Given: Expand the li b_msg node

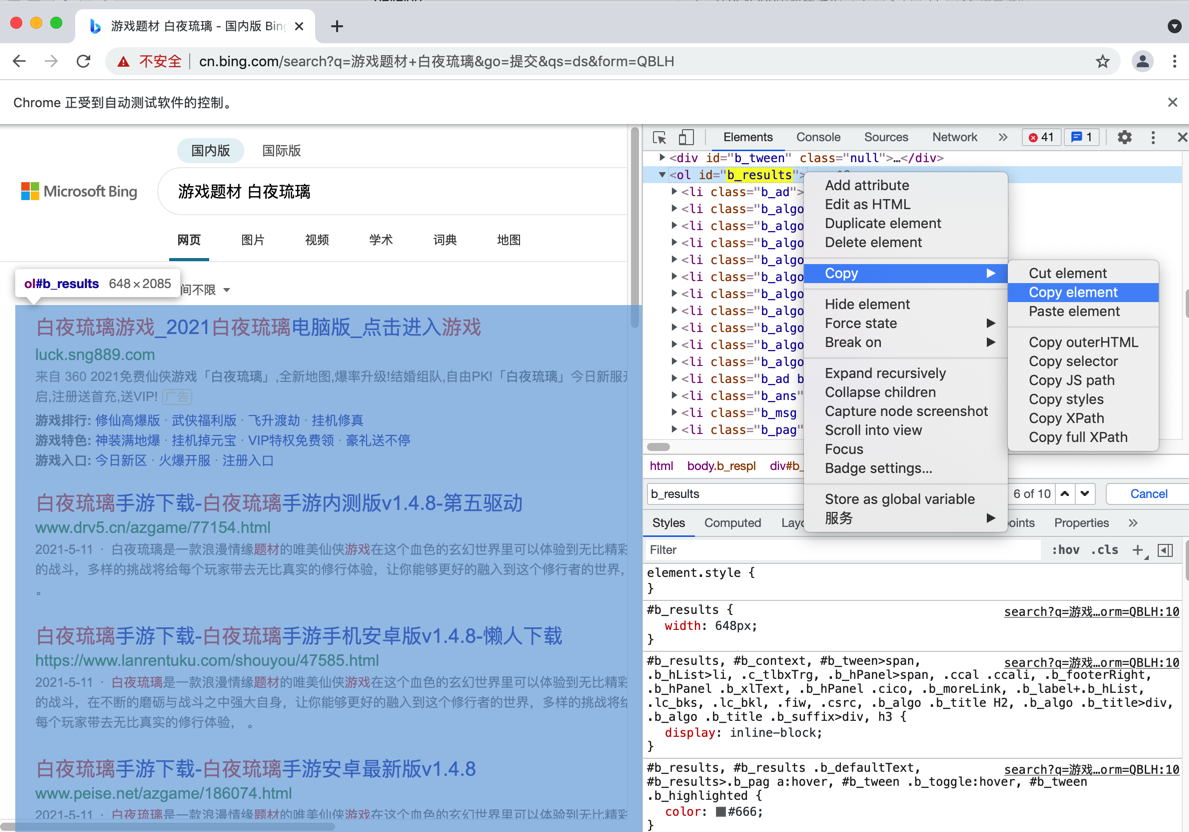Looking at the screenshot, I should (674, 413).
